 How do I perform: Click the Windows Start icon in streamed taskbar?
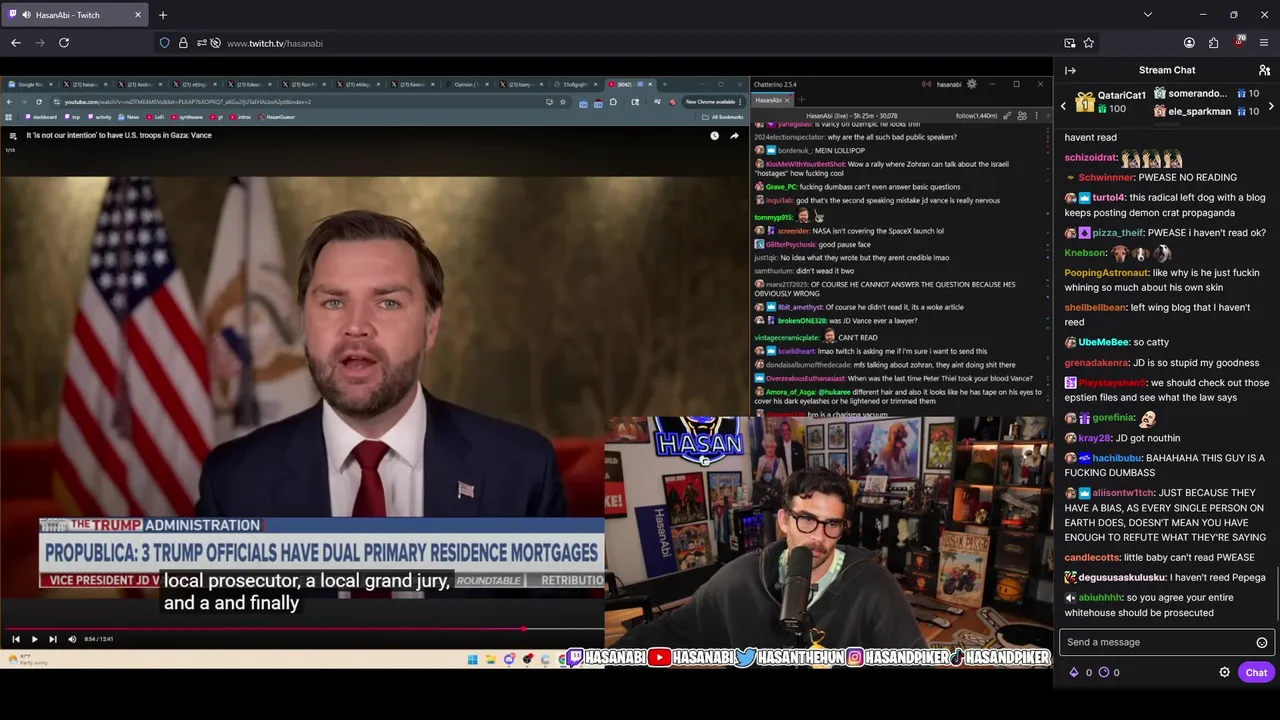tap(472, 659)
